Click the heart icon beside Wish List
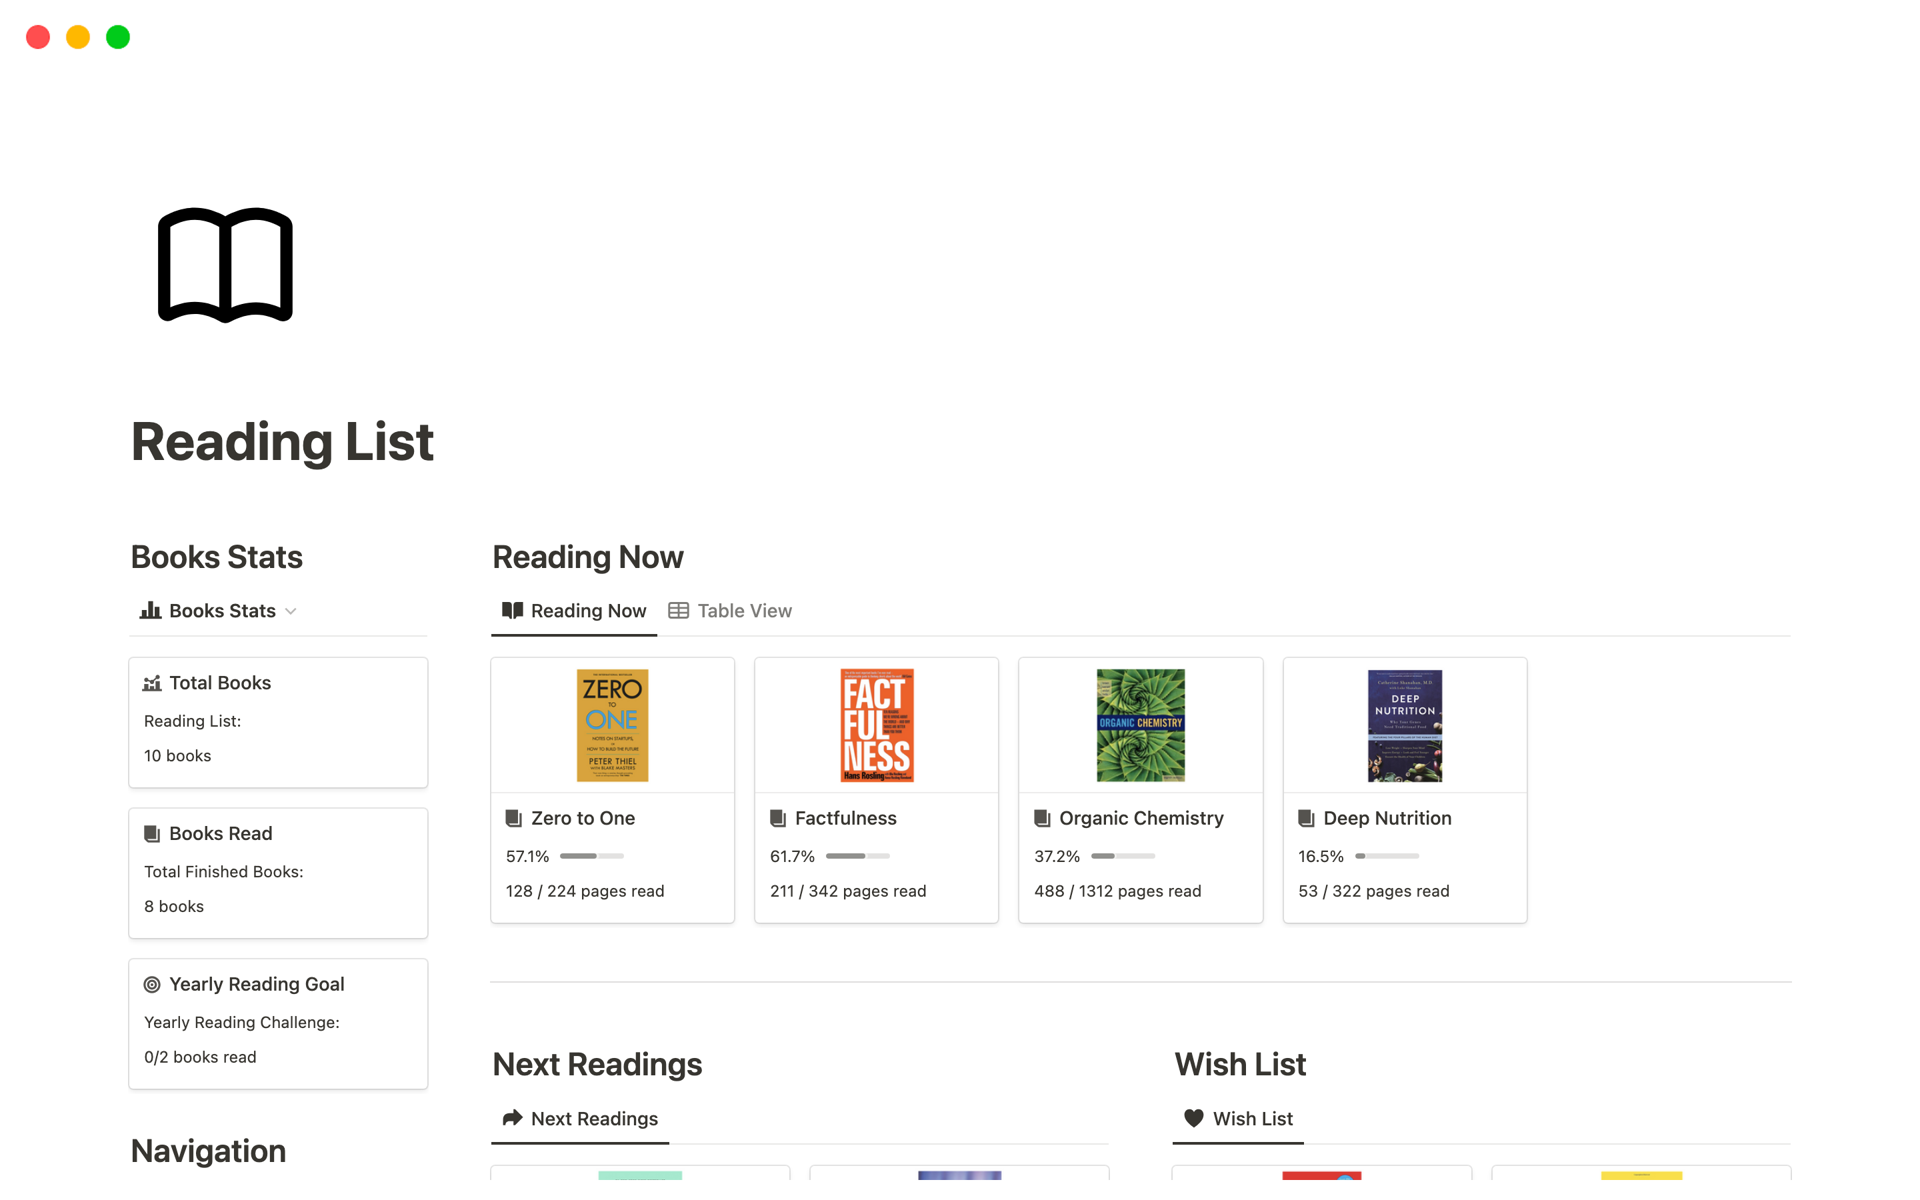Image resolution: width=1920 pixels, height=1200 pixels. click(x=1194, y=1118)
